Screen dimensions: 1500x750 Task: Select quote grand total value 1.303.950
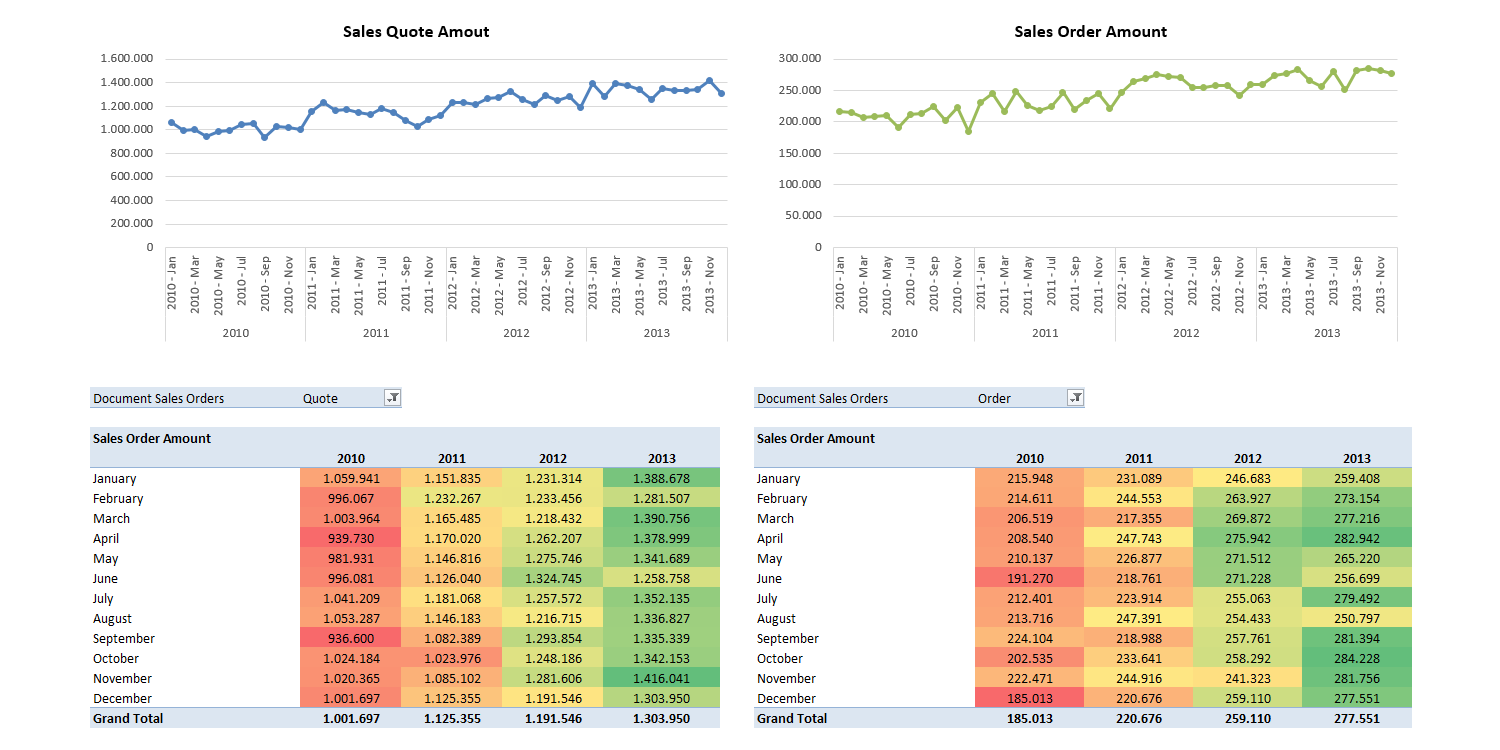click(662, 718)
